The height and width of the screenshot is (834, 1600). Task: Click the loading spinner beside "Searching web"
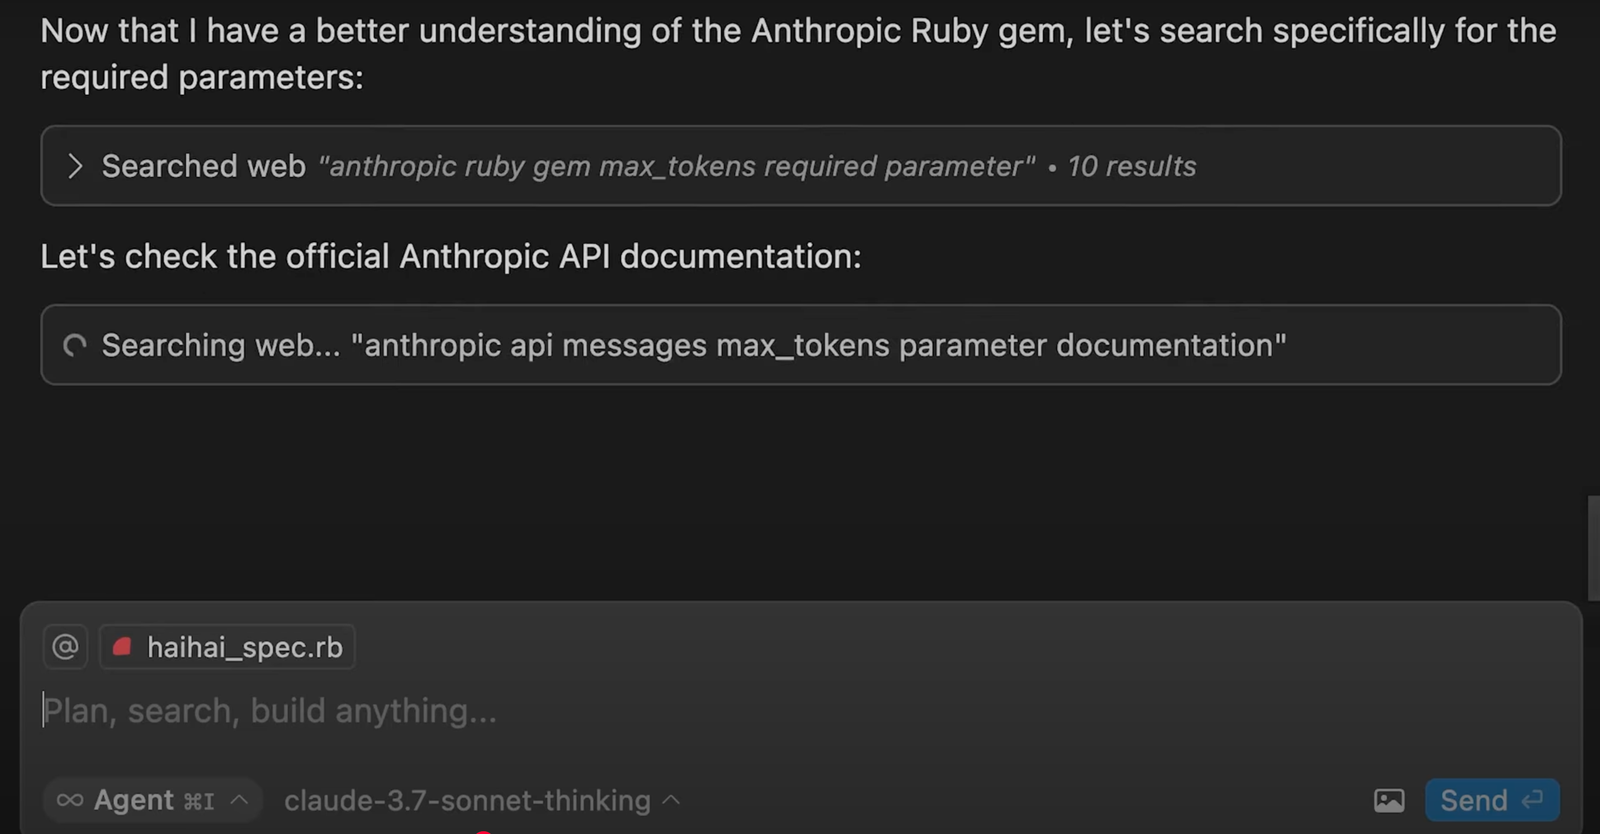(x=75, y=346)
